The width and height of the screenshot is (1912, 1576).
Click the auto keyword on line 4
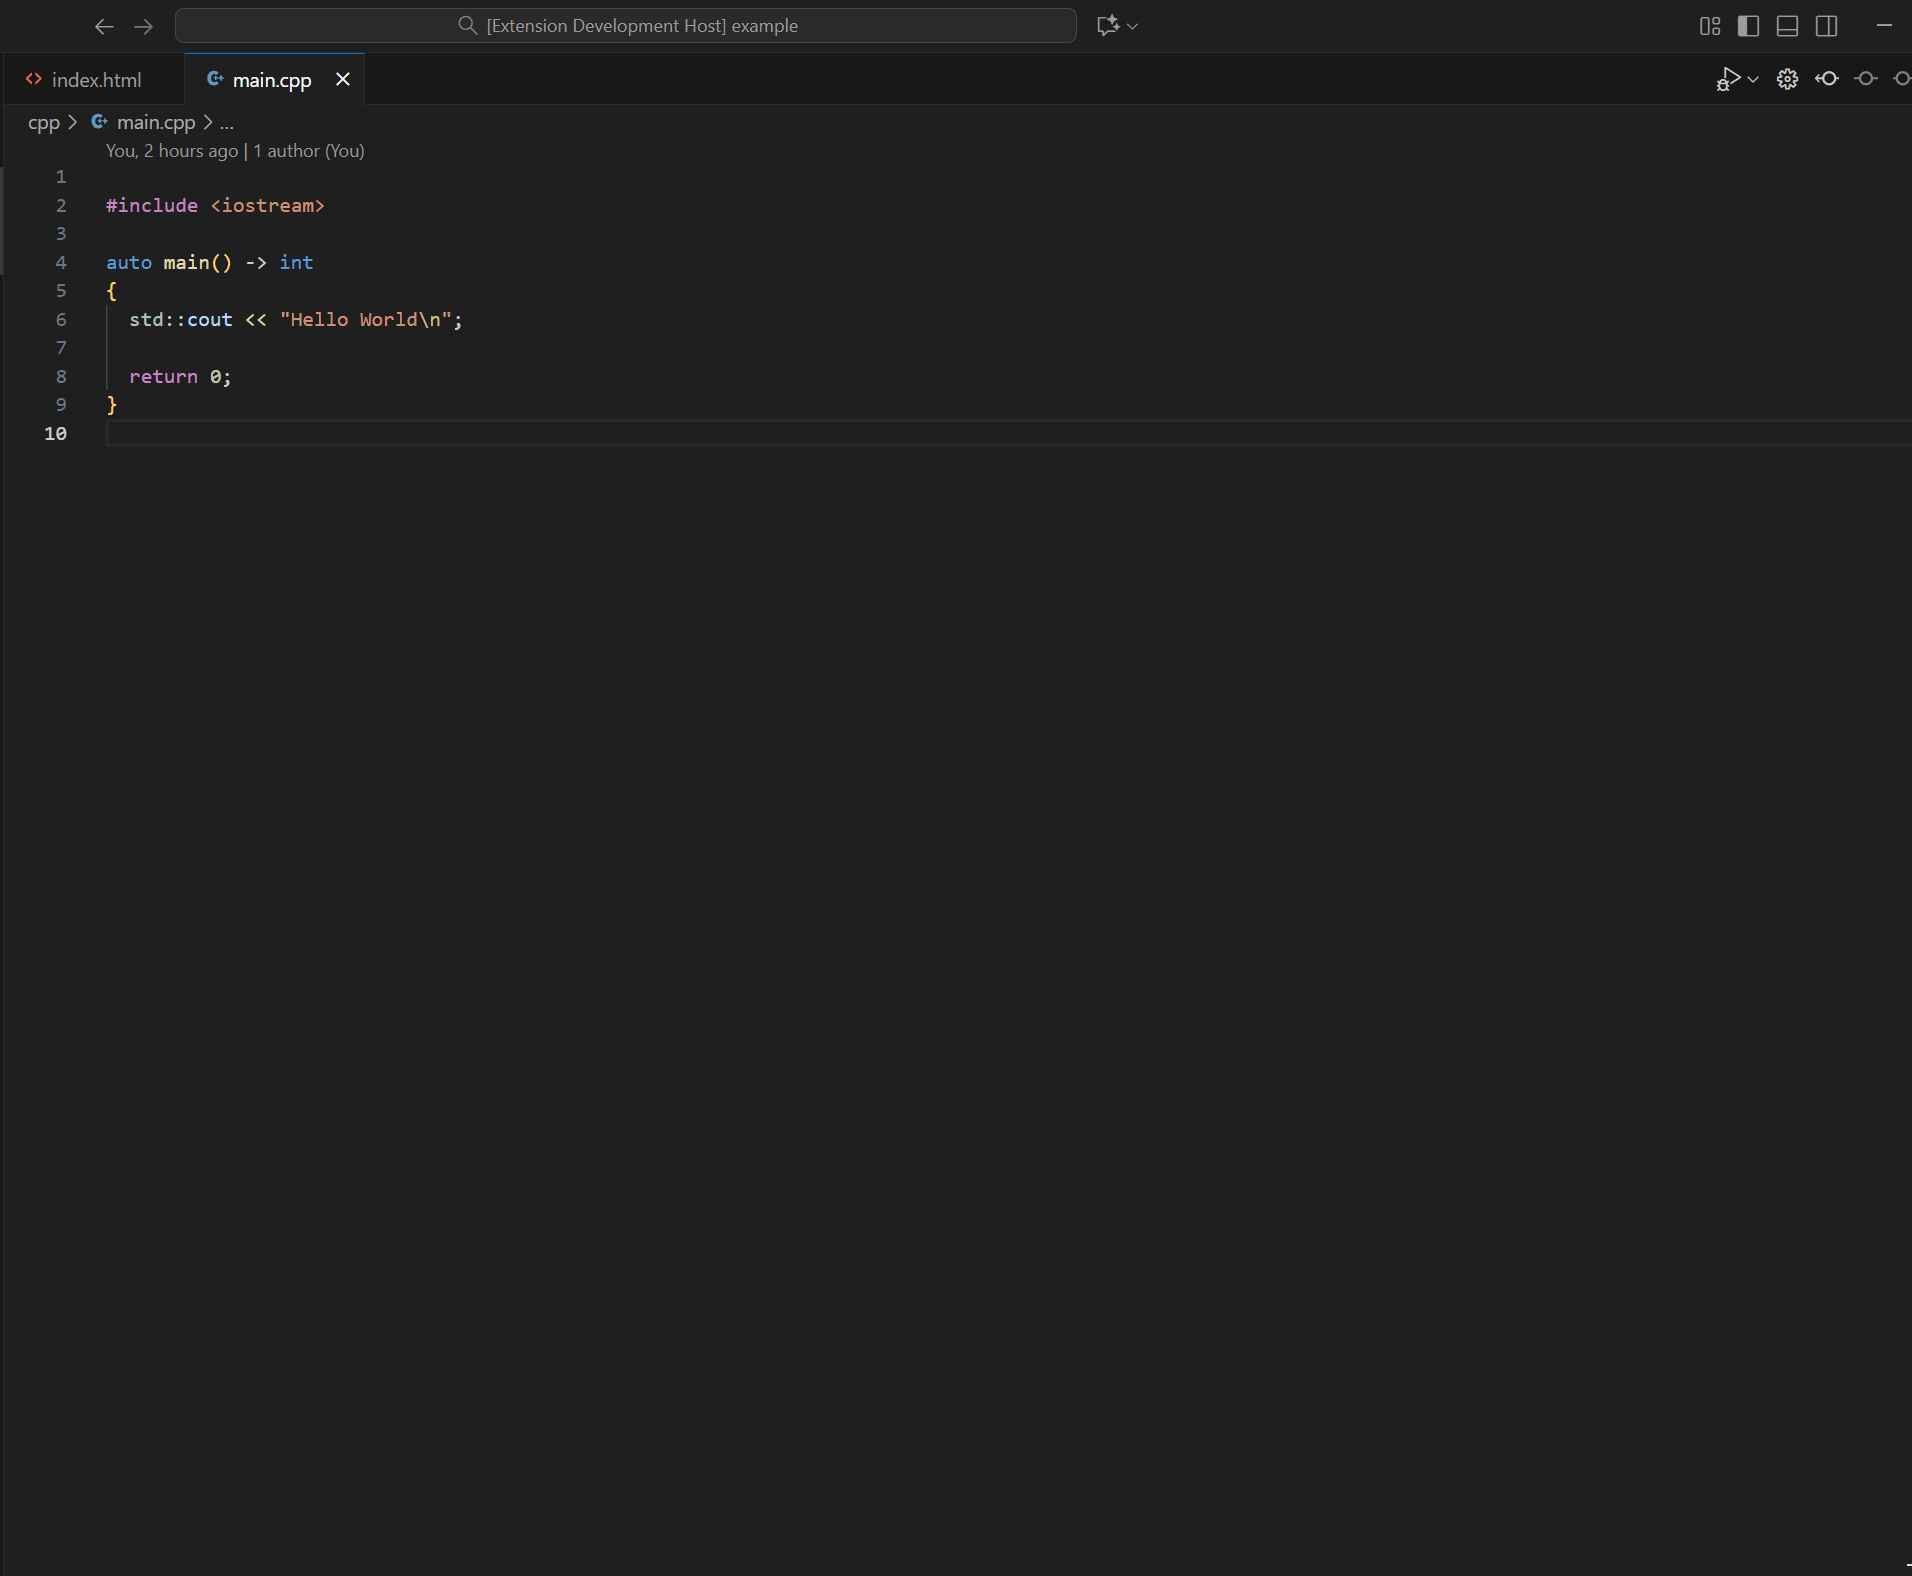pos(129,262)
